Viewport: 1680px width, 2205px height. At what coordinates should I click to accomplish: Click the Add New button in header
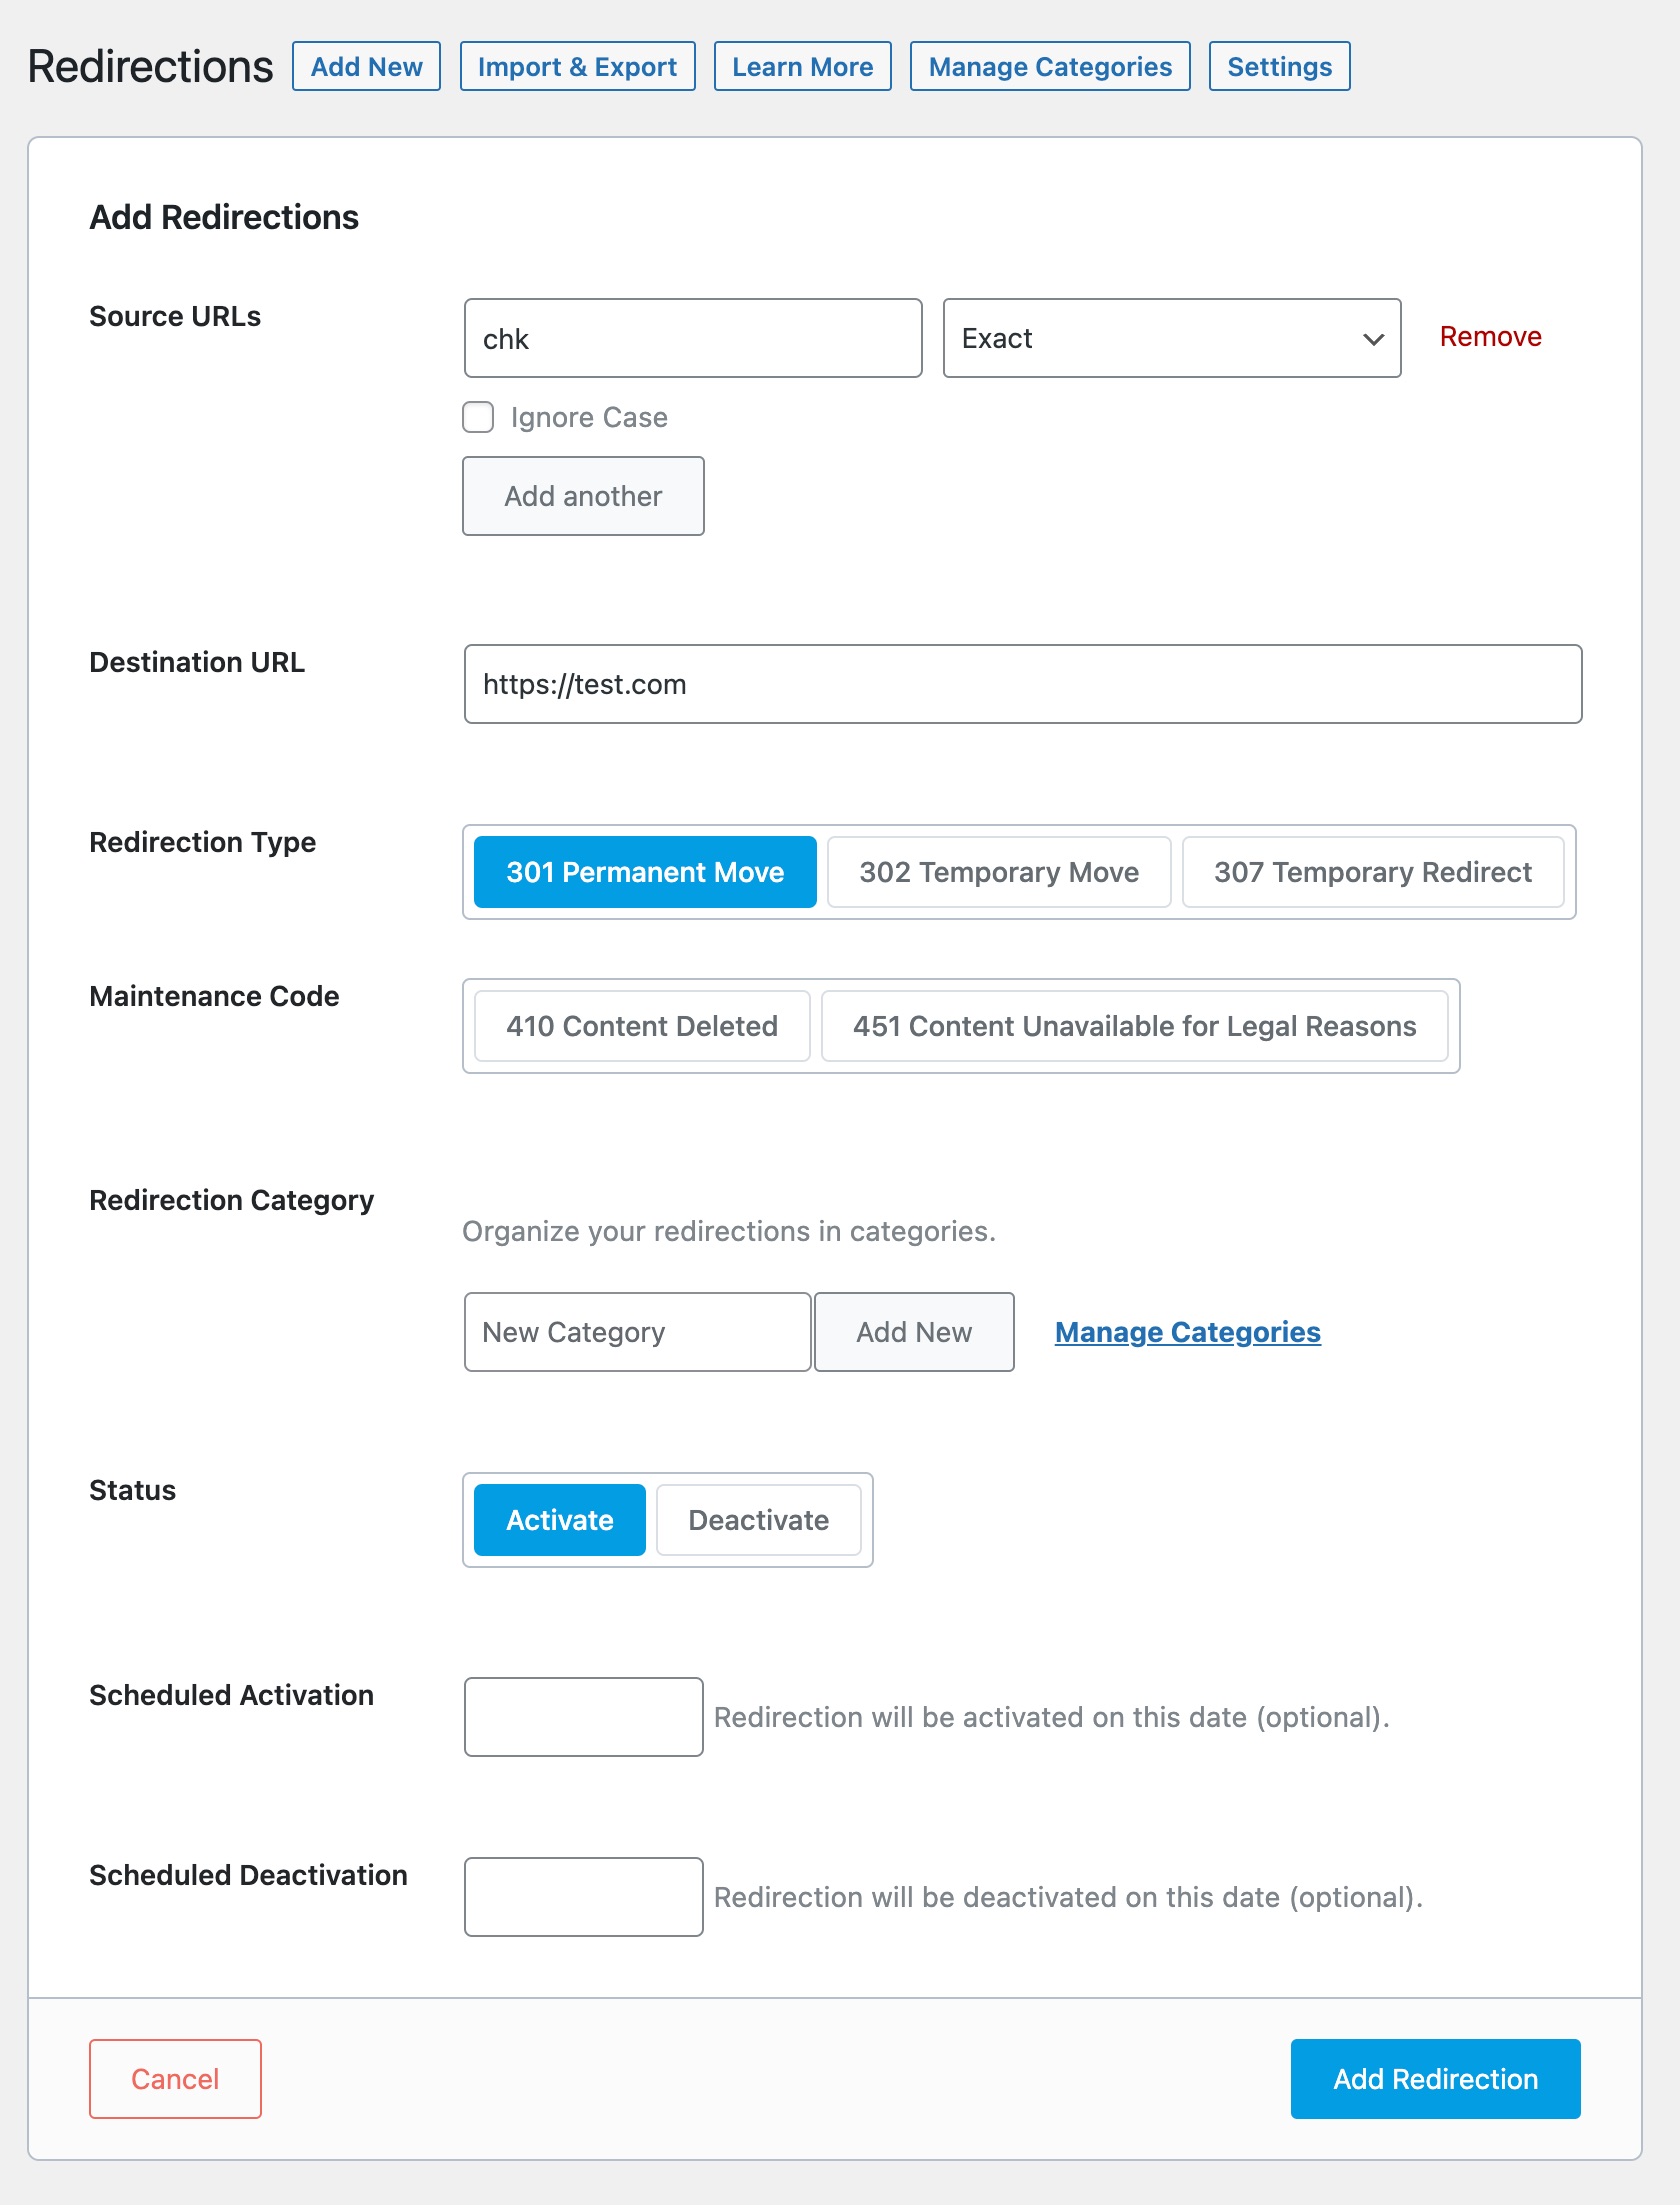click(366, 66)
